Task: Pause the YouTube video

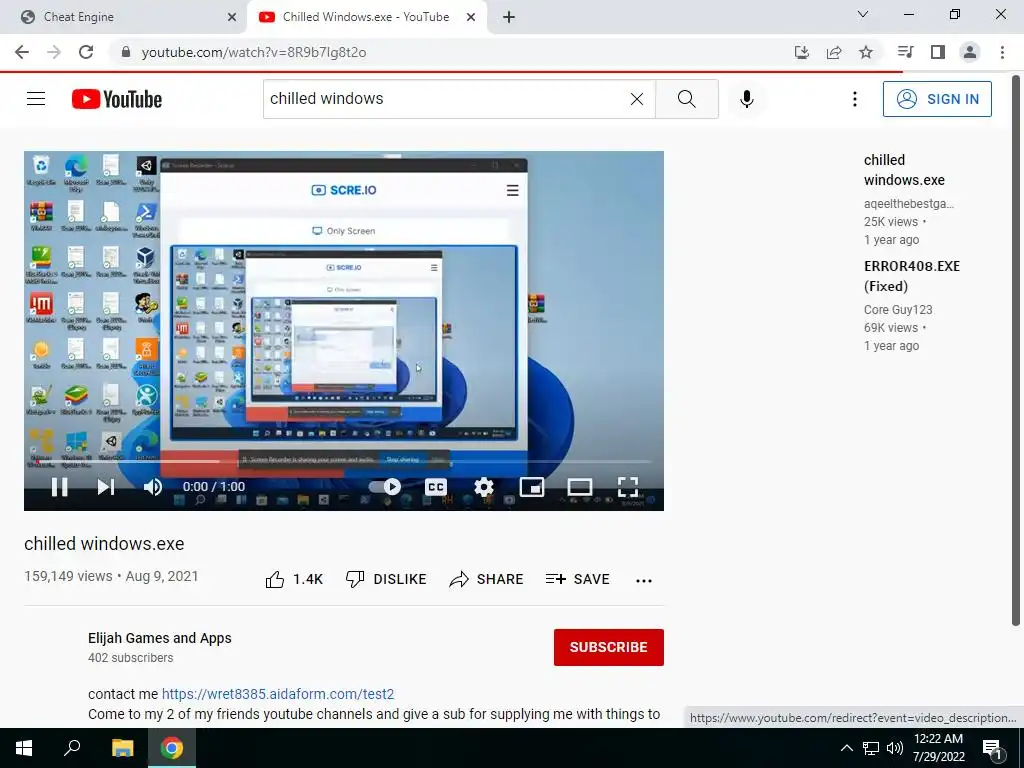Action: (x=59, y=487)
